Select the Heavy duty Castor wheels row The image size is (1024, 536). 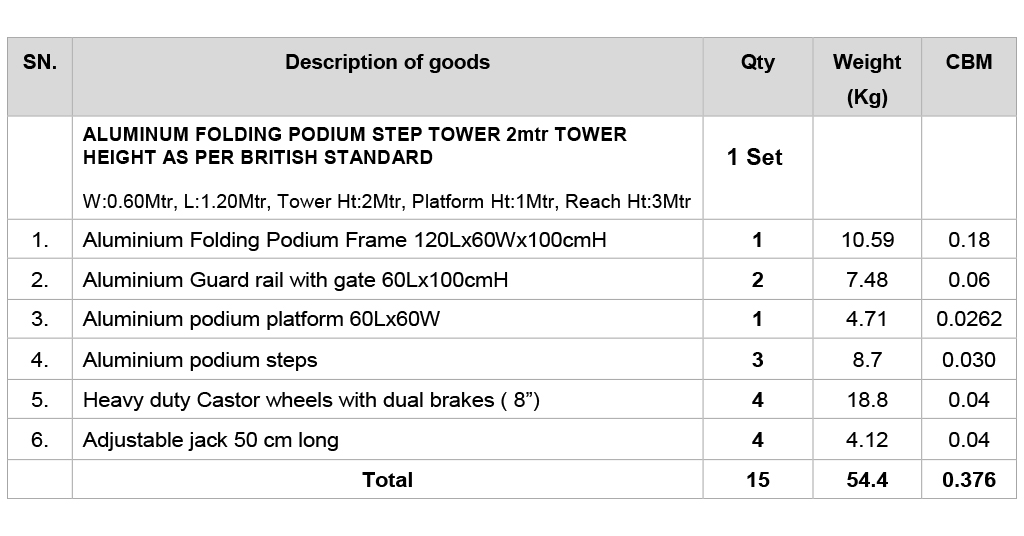point(512,400)
